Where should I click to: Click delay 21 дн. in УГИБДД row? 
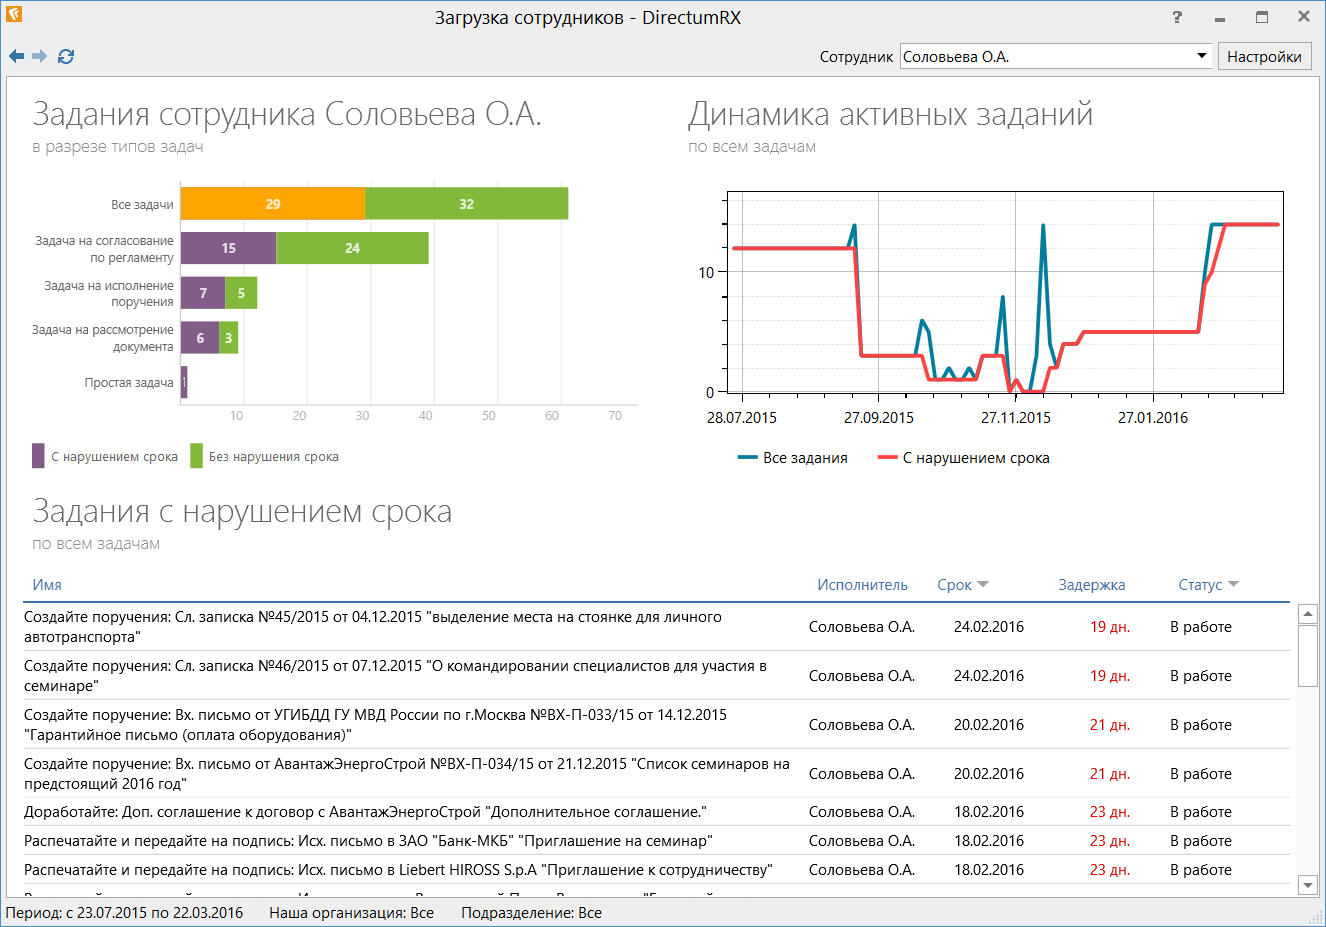1110,725
